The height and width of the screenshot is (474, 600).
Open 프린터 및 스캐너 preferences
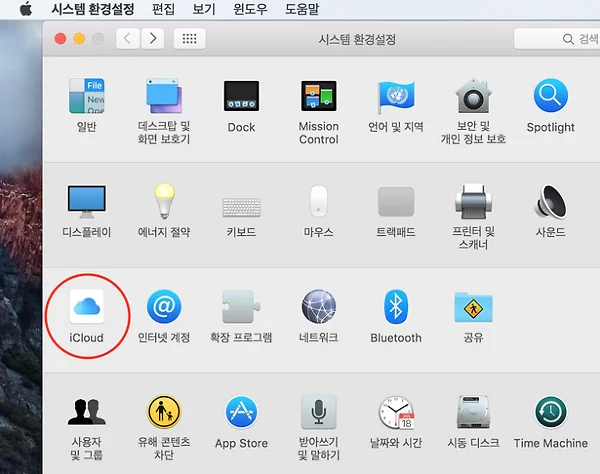coord(473,217)
